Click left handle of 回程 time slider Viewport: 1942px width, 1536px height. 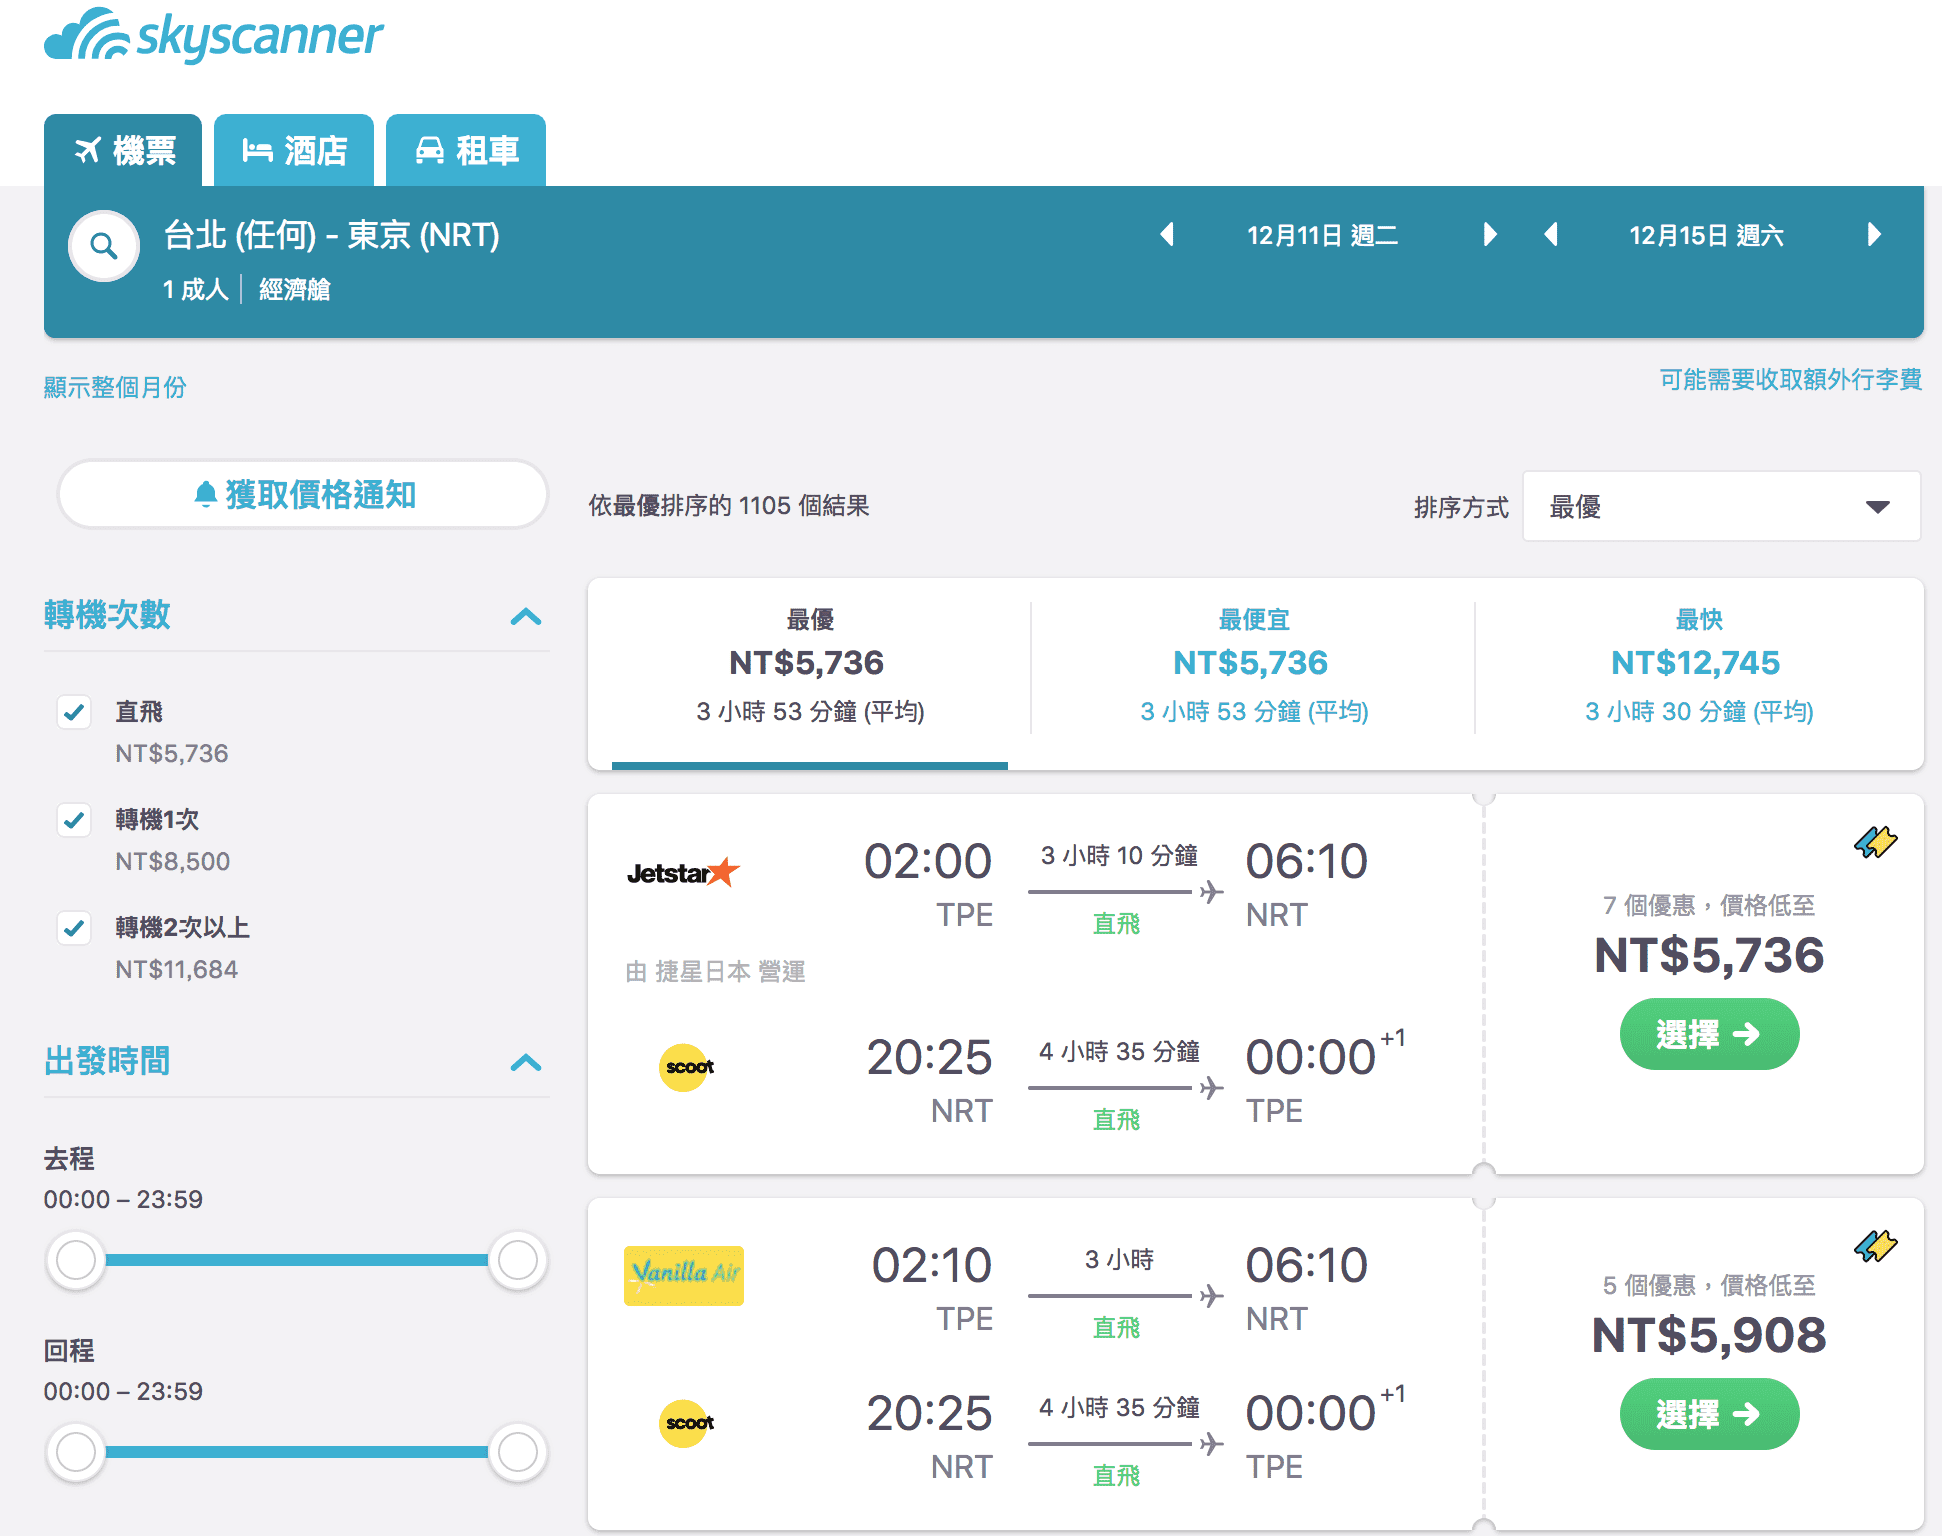76,1452
